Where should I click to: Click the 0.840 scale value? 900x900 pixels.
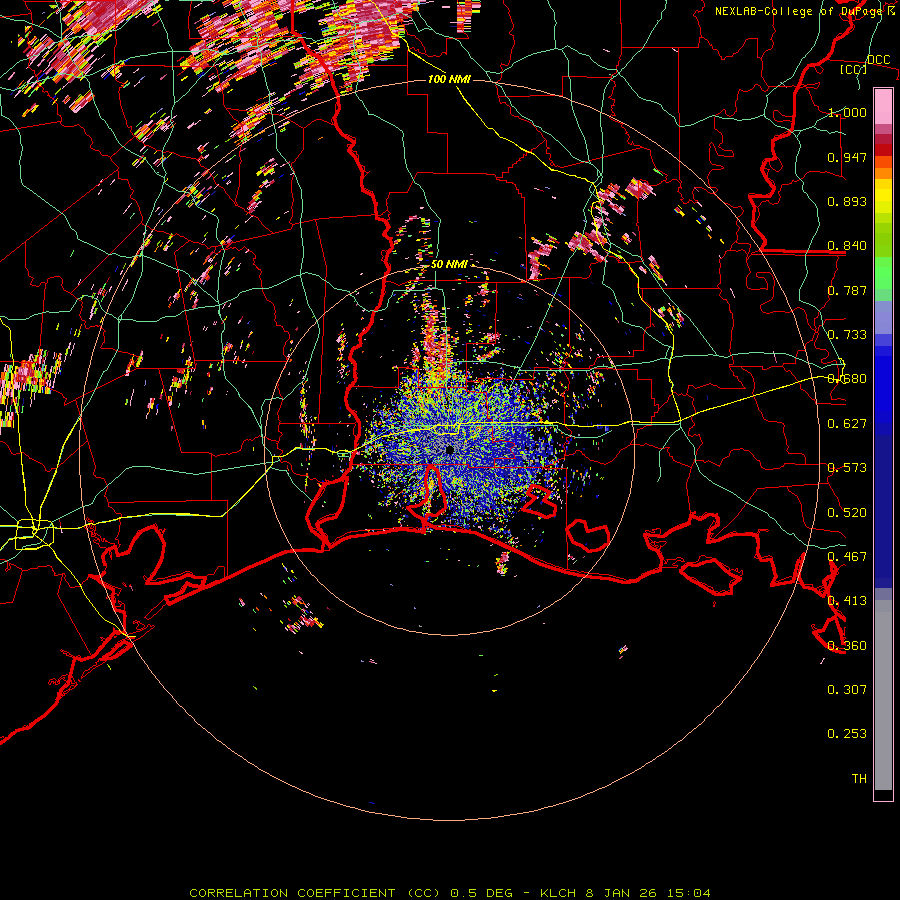coord(847,246)
